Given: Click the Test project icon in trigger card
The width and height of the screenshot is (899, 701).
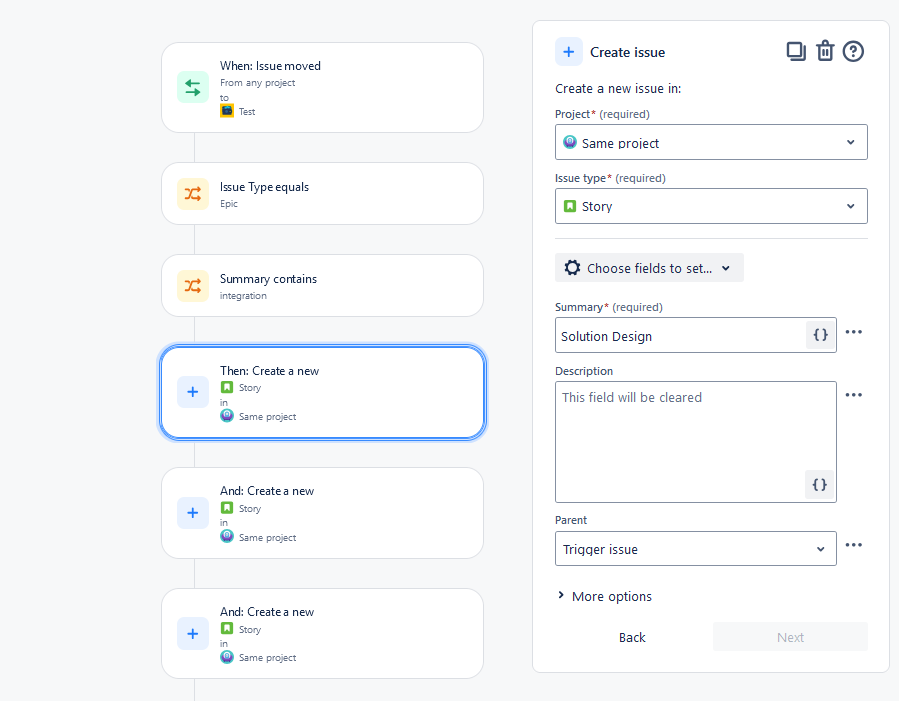Looking at the screenshot, I should tap(227, 111).
